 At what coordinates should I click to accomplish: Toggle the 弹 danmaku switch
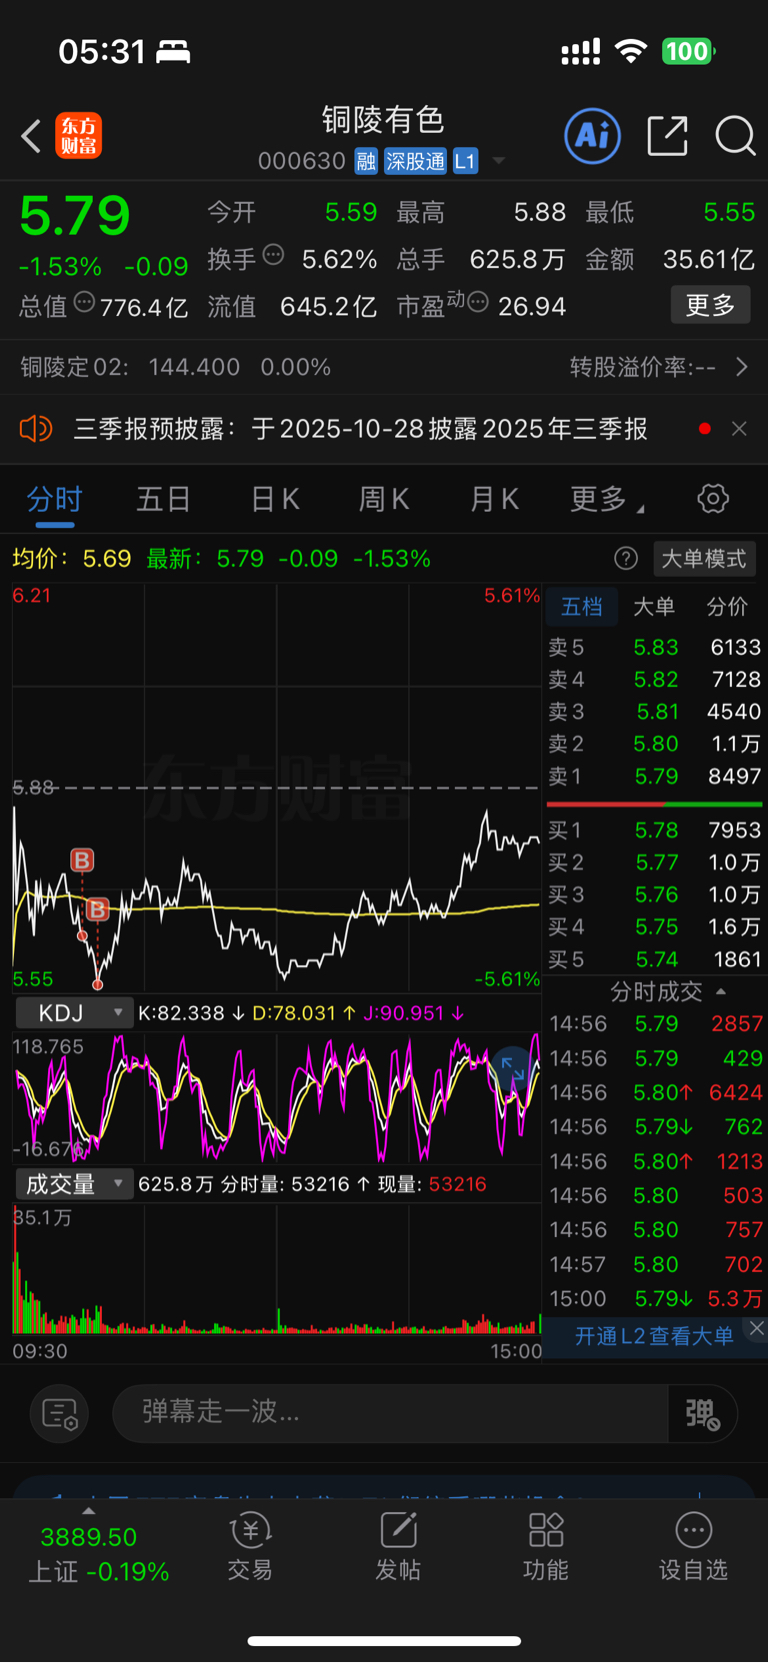[702, 1413]
